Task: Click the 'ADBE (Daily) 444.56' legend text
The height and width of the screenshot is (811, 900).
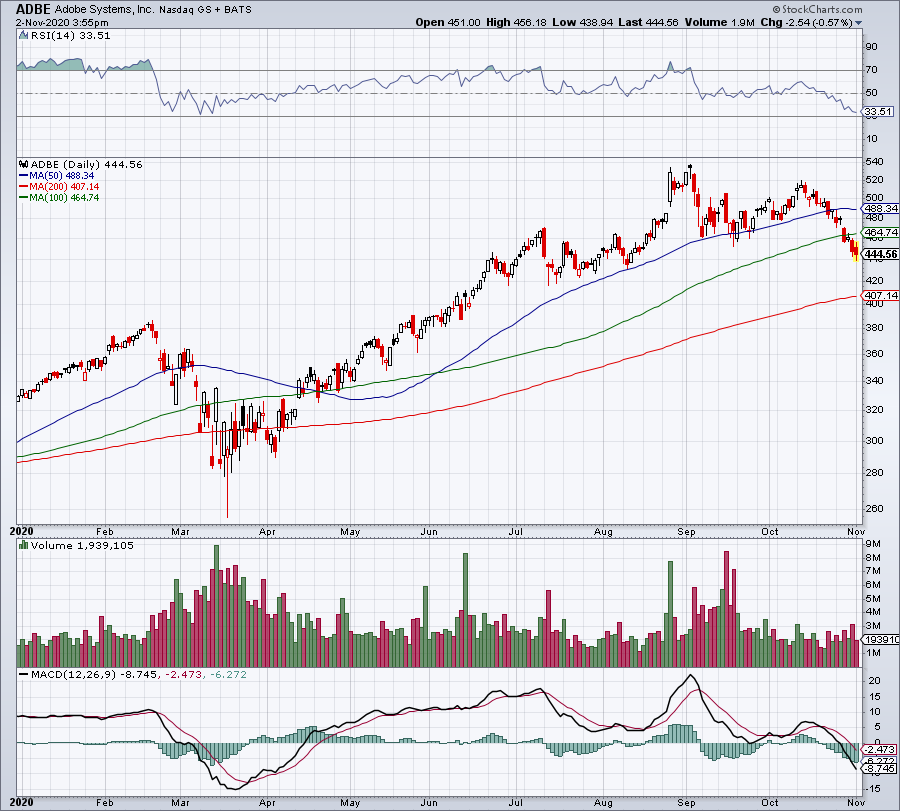Action: [86, 164]
